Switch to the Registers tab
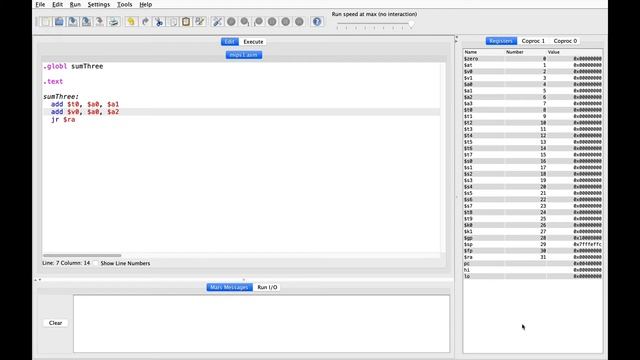640x360 pixels. point(501,41)
